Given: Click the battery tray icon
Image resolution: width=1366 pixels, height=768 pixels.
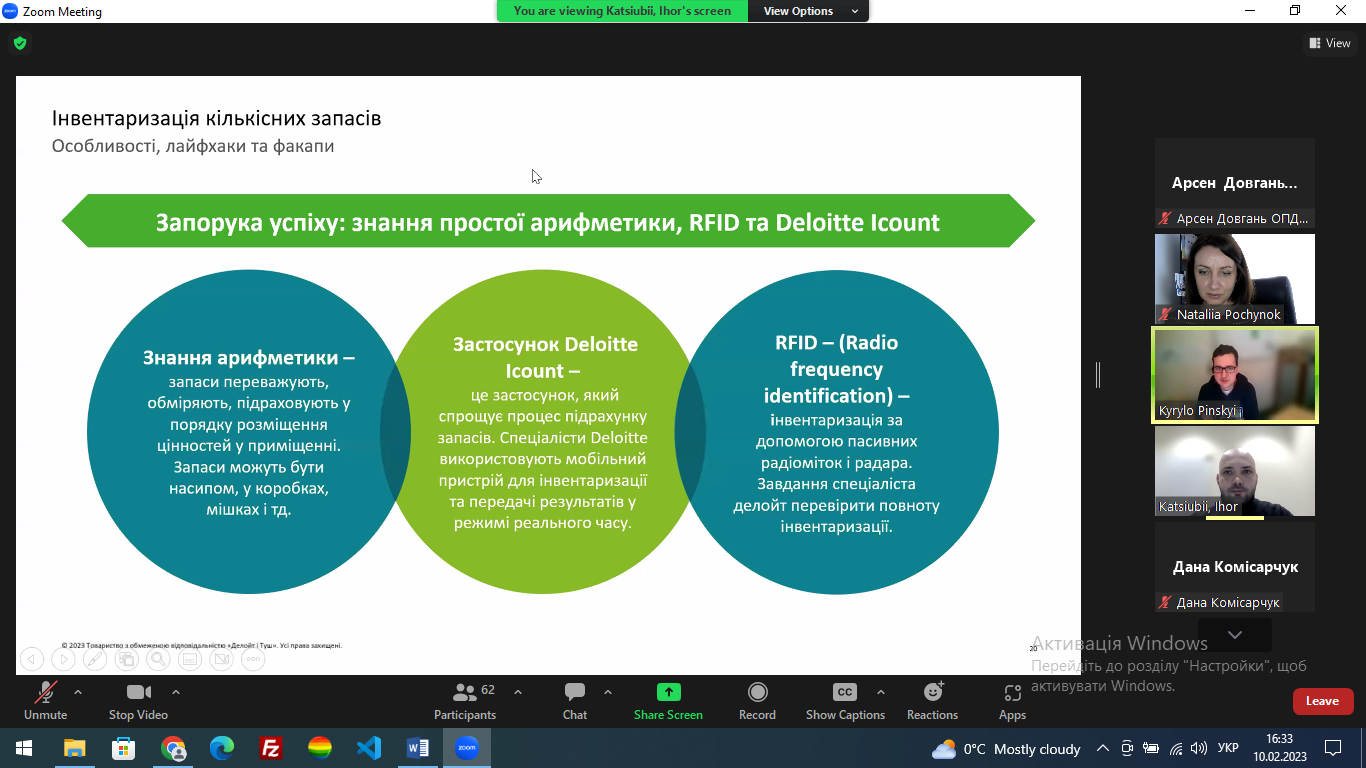Looking at the screenshot, I should (1151, 748).
